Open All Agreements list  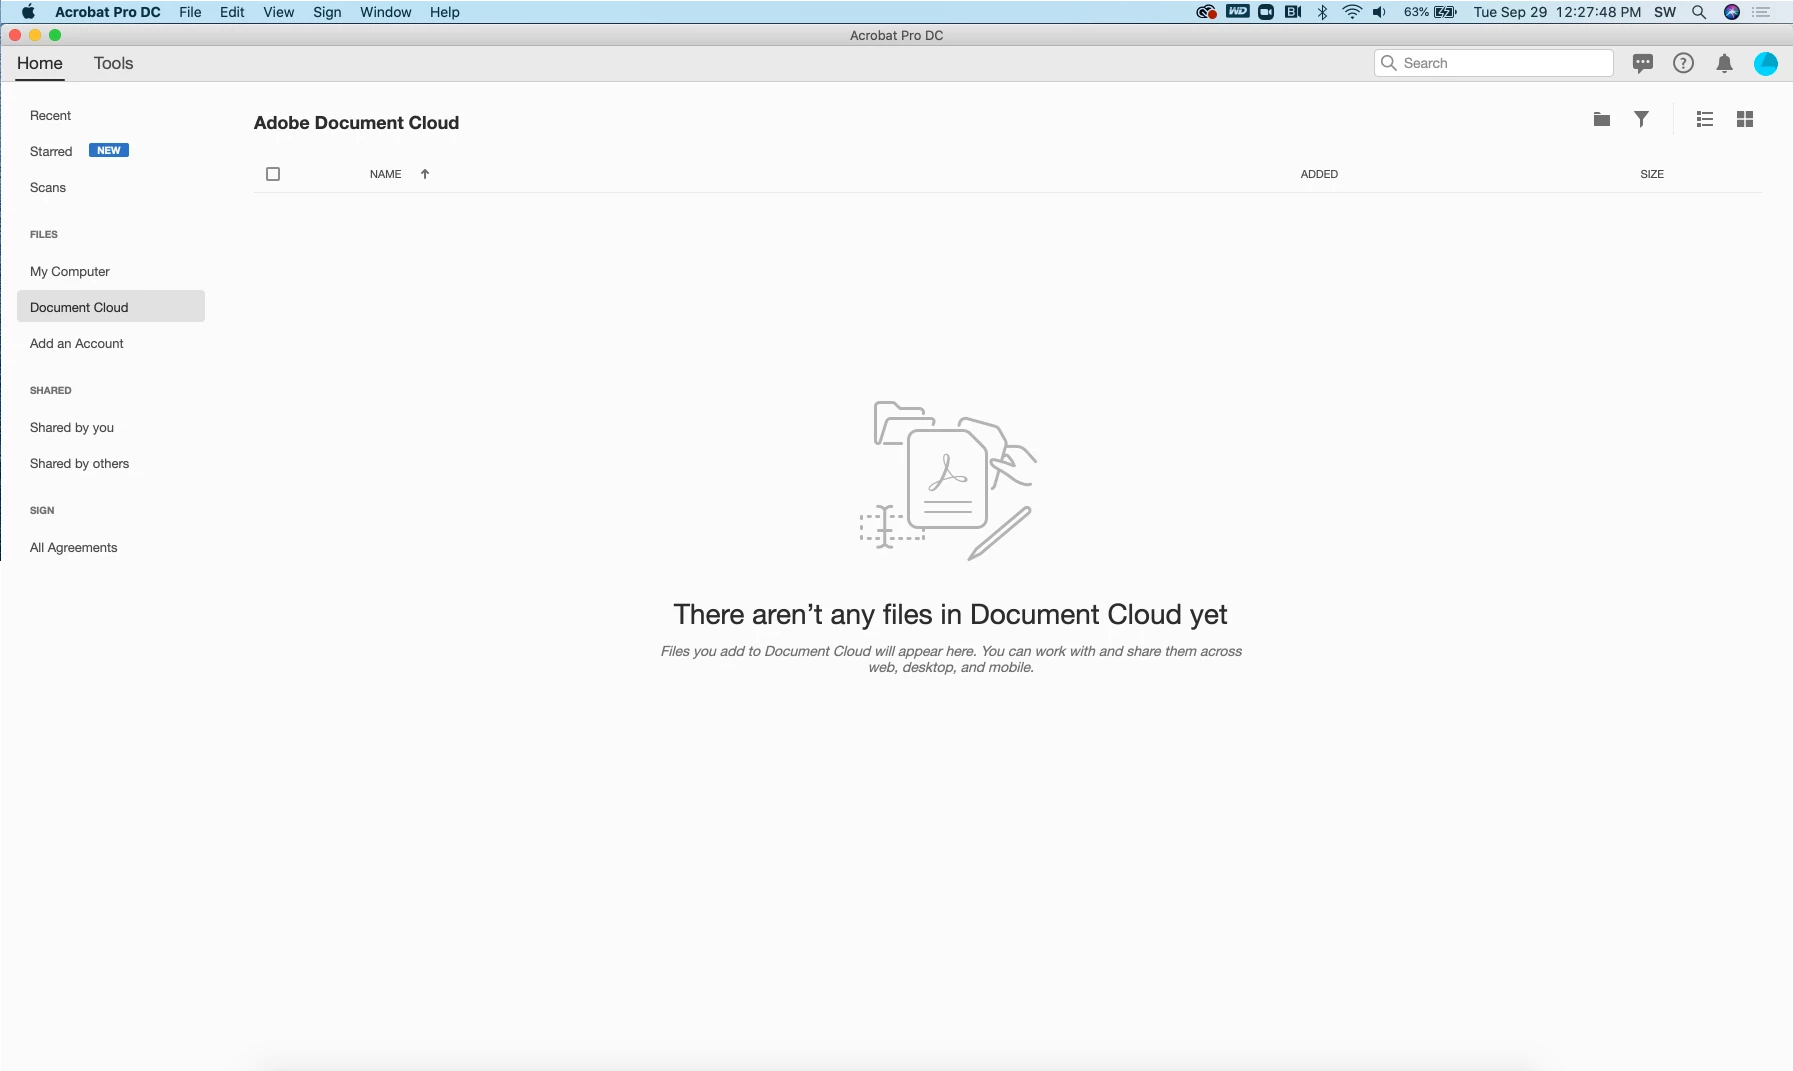(x=74, y=548)
